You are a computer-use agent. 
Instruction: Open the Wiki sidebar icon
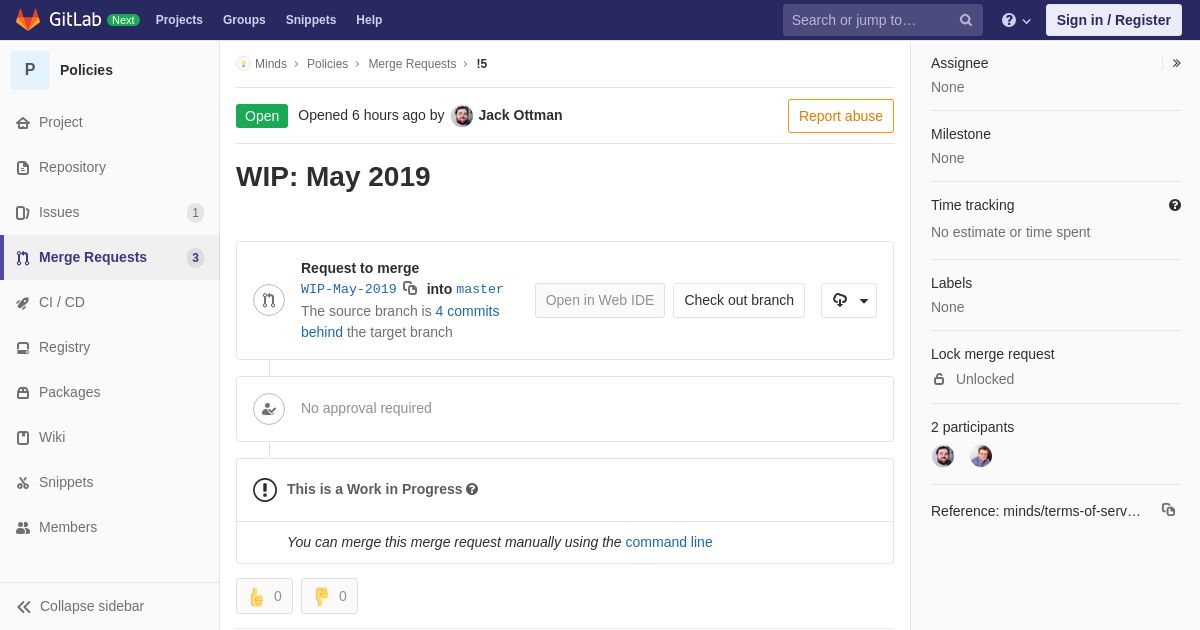click(23, 438)
